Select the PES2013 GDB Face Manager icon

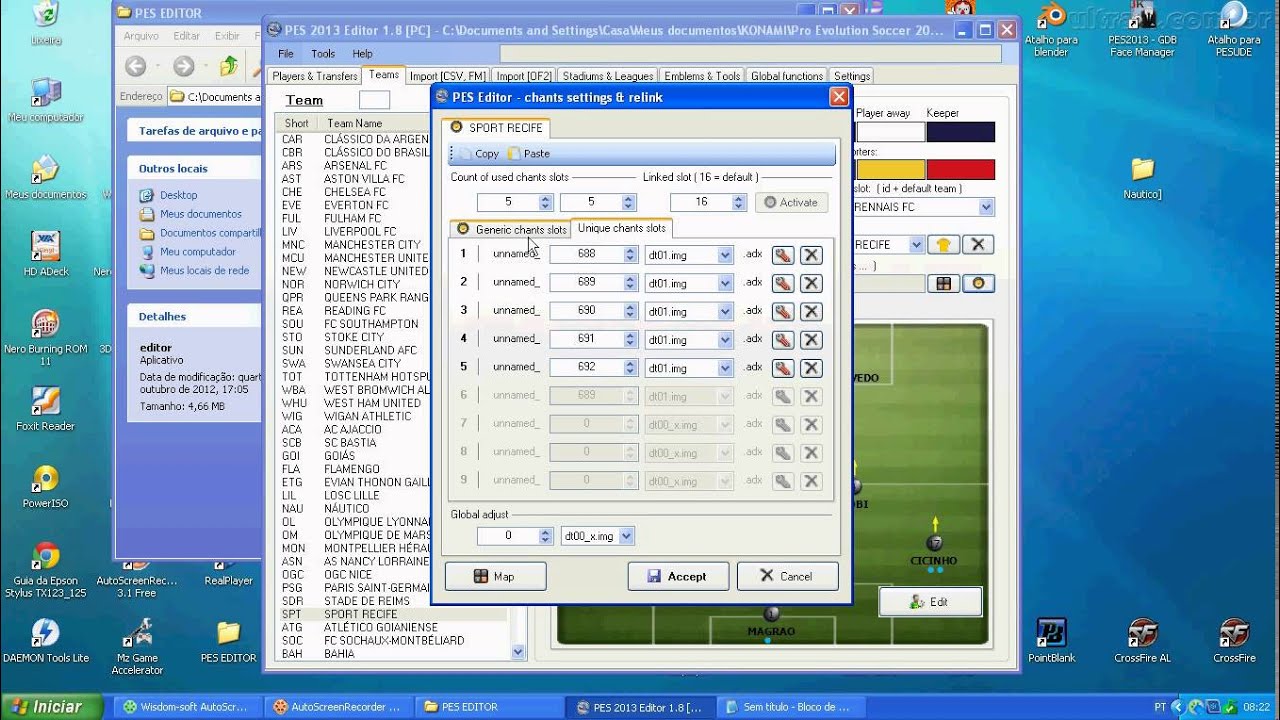(1142, 29)
